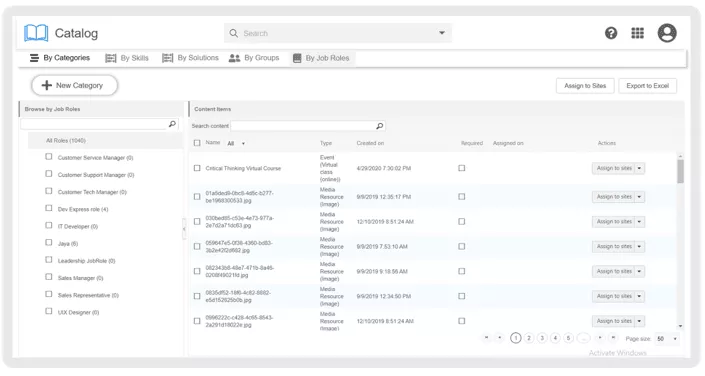Click the Export to Excel button
This screenshot has width=705, height=376.
pyautogui.click(x=647, y=85)
